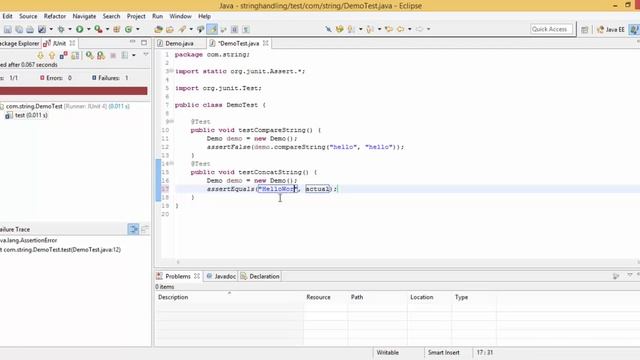
Task: Open the Window menu
Action: point(180,16)
